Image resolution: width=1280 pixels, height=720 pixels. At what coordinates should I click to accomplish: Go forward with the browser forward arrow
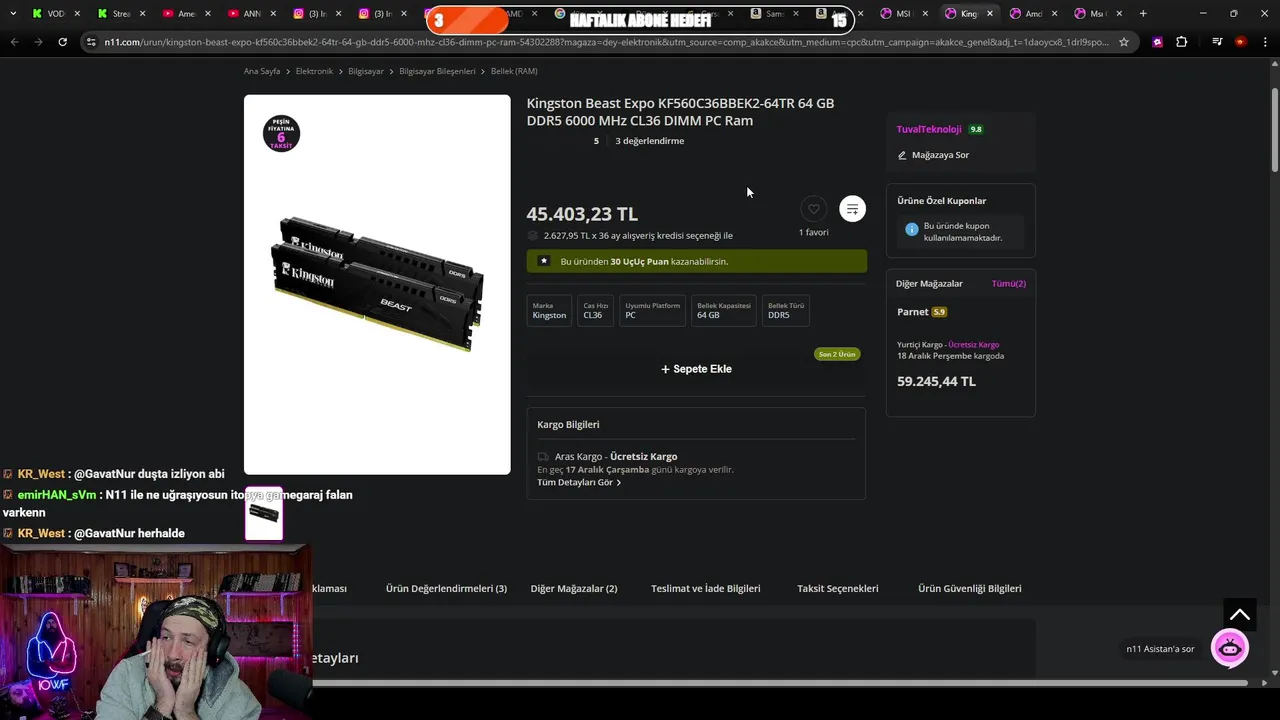(37, 42)
